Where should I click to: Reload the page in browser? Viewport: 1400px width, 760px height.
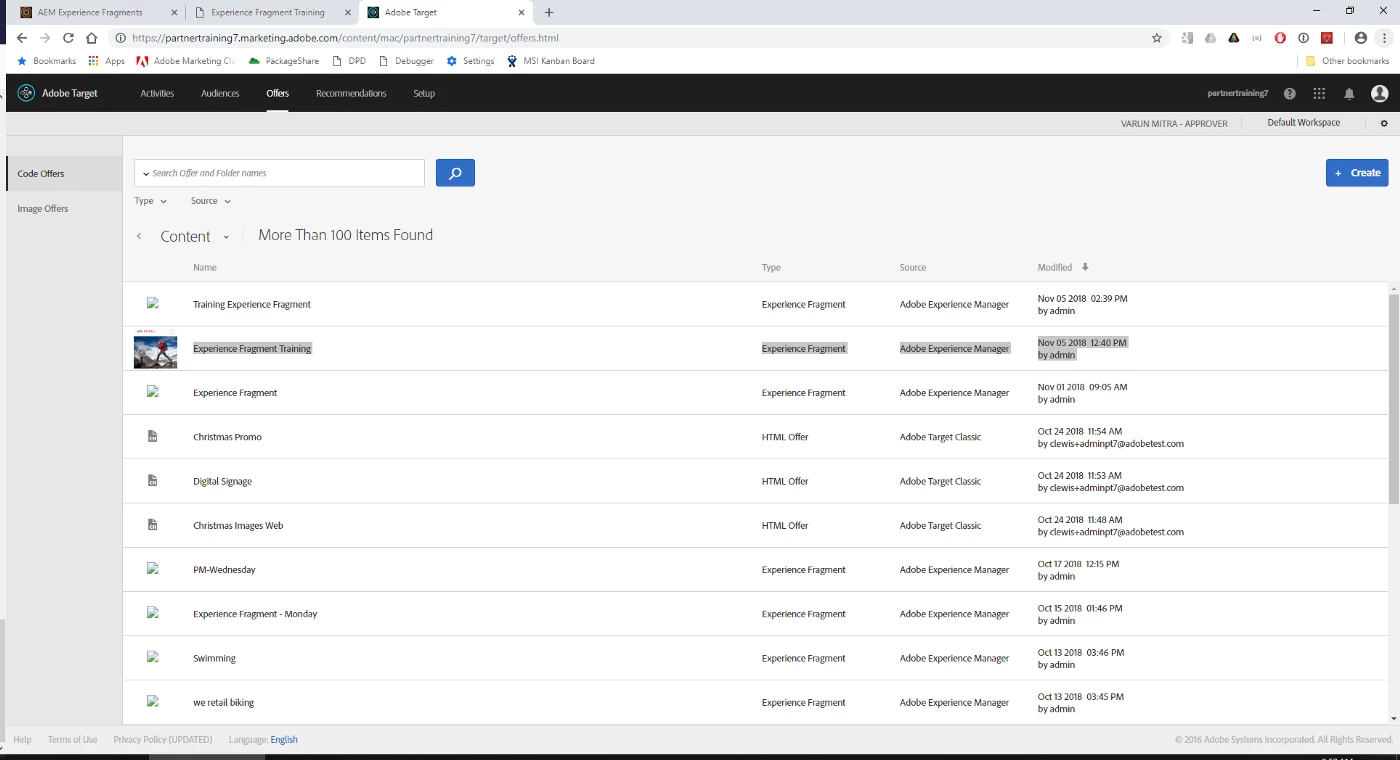(68, 38)
